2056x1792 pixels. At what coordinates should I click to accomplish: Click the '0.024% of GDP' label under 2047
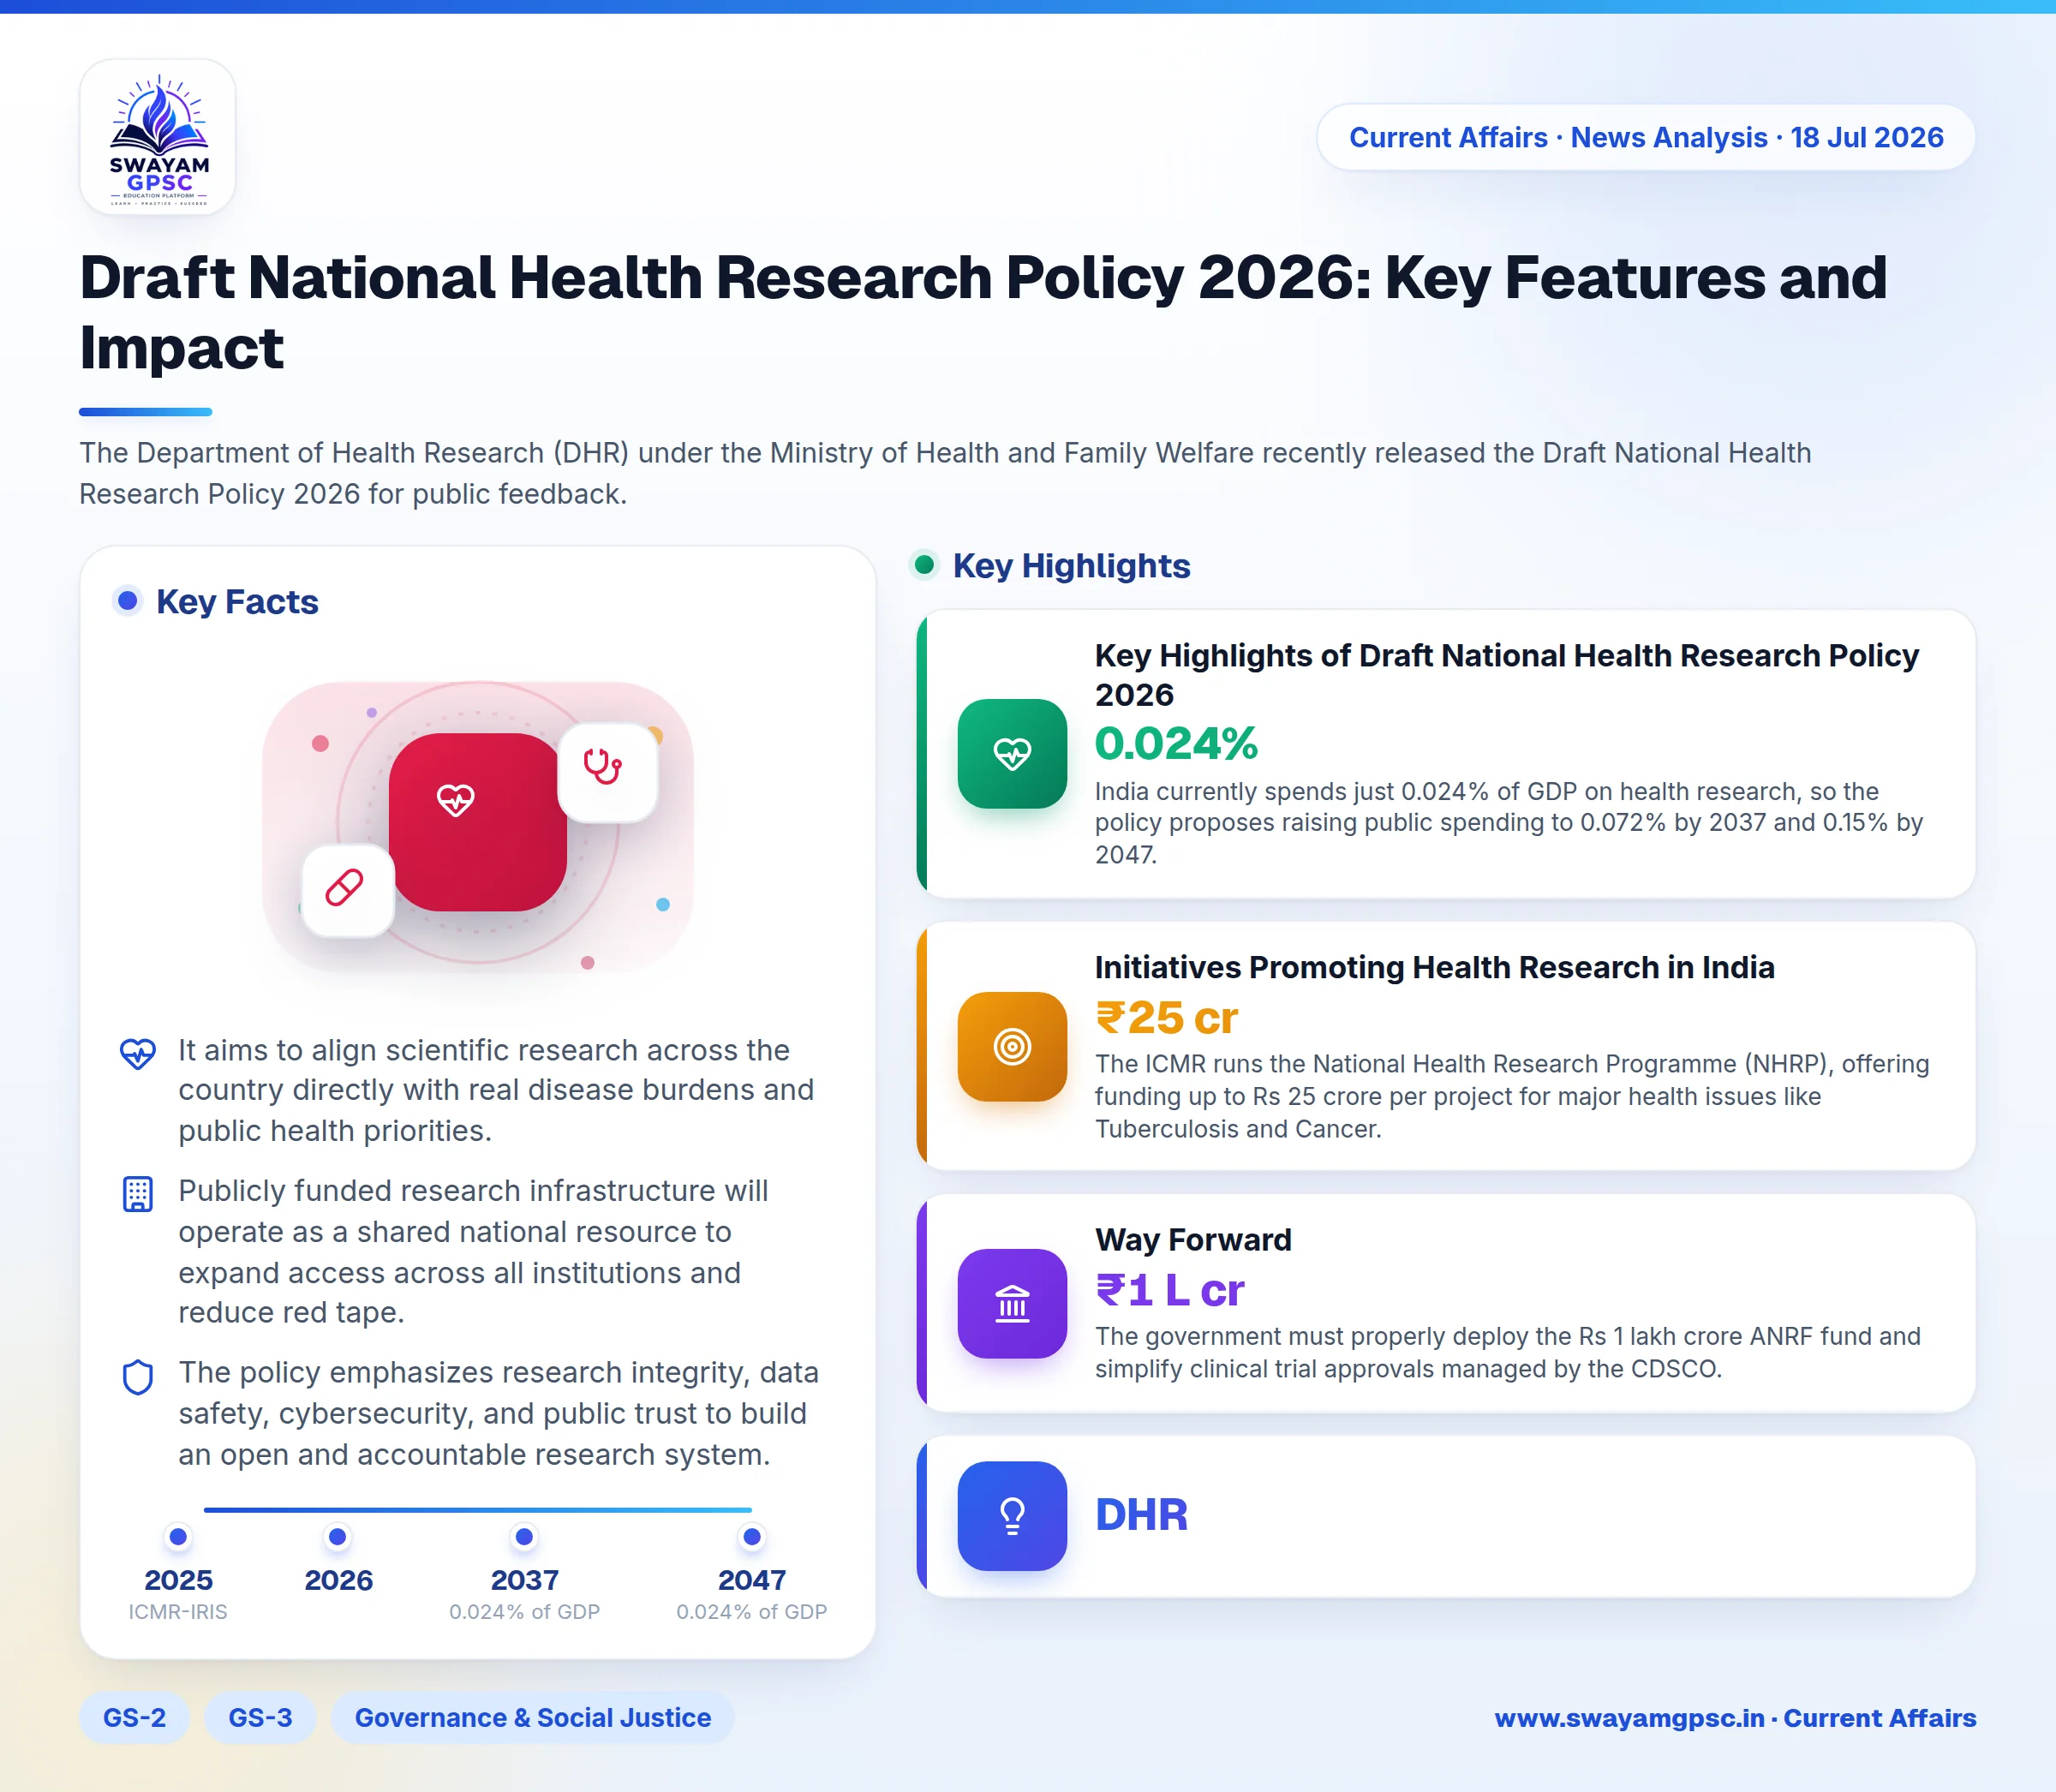(x=752, y=1611)
